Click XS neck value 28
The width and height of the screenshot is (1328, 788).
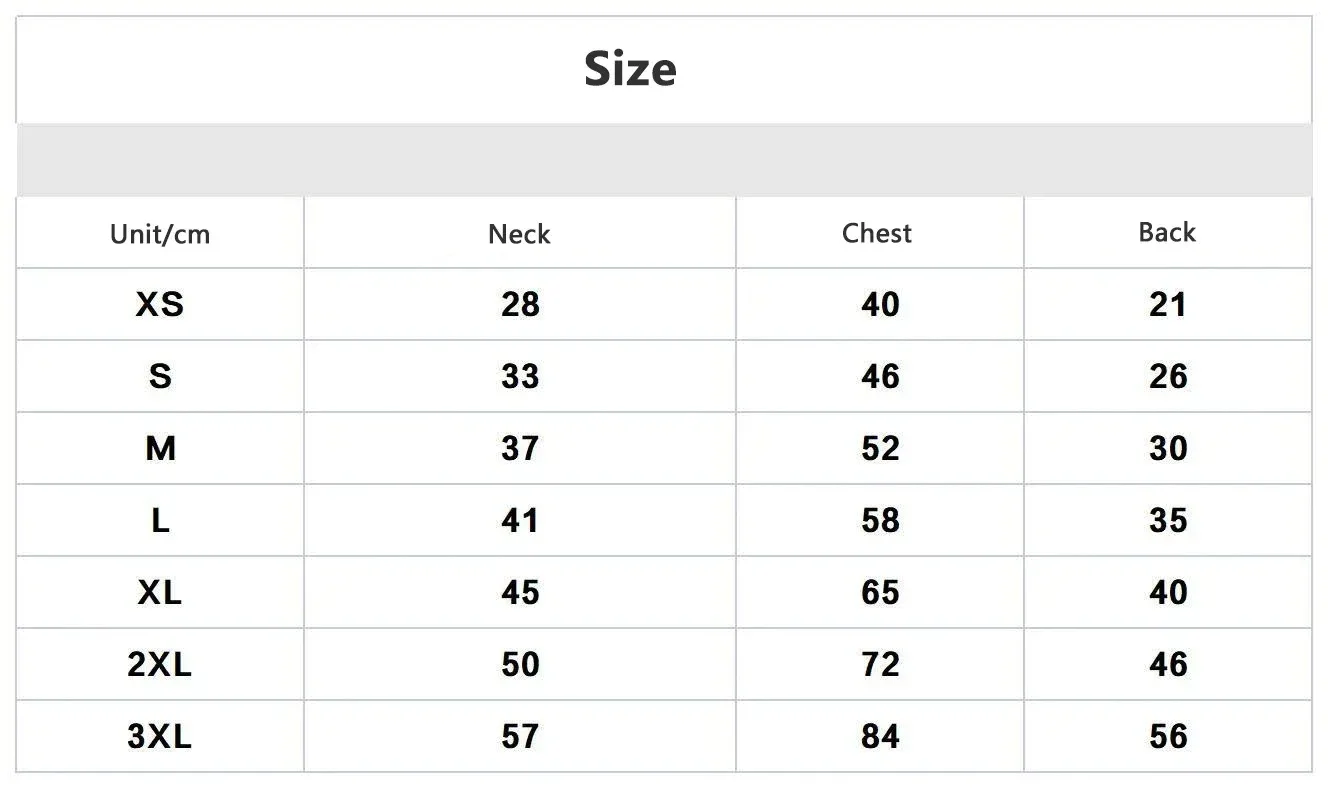point(520,304)
